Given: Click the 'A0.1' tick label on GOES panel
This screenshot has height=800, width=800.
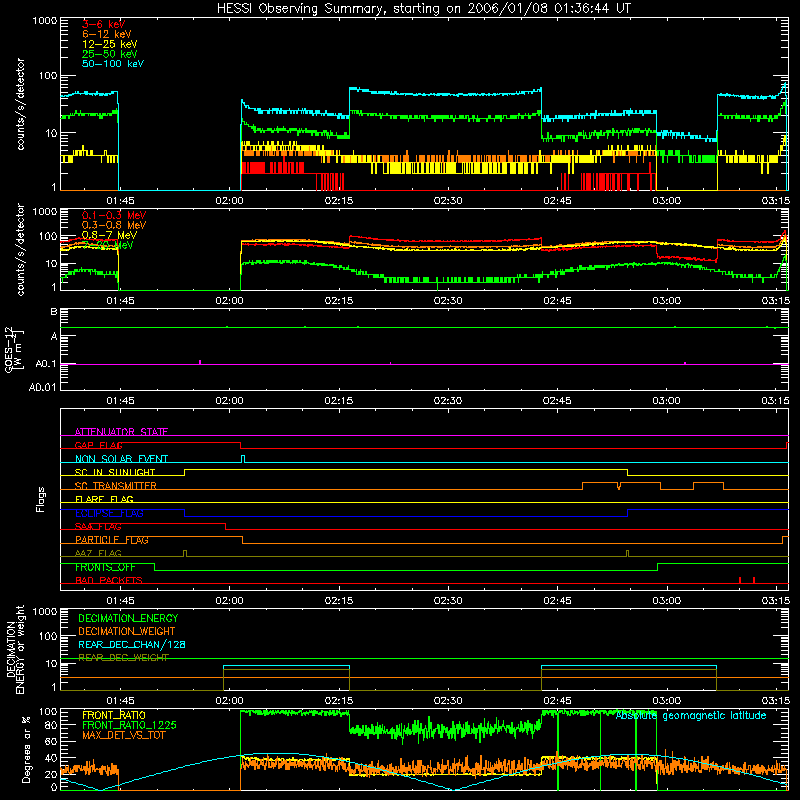Looking at the screenshot, I should (x=46, y=364).
